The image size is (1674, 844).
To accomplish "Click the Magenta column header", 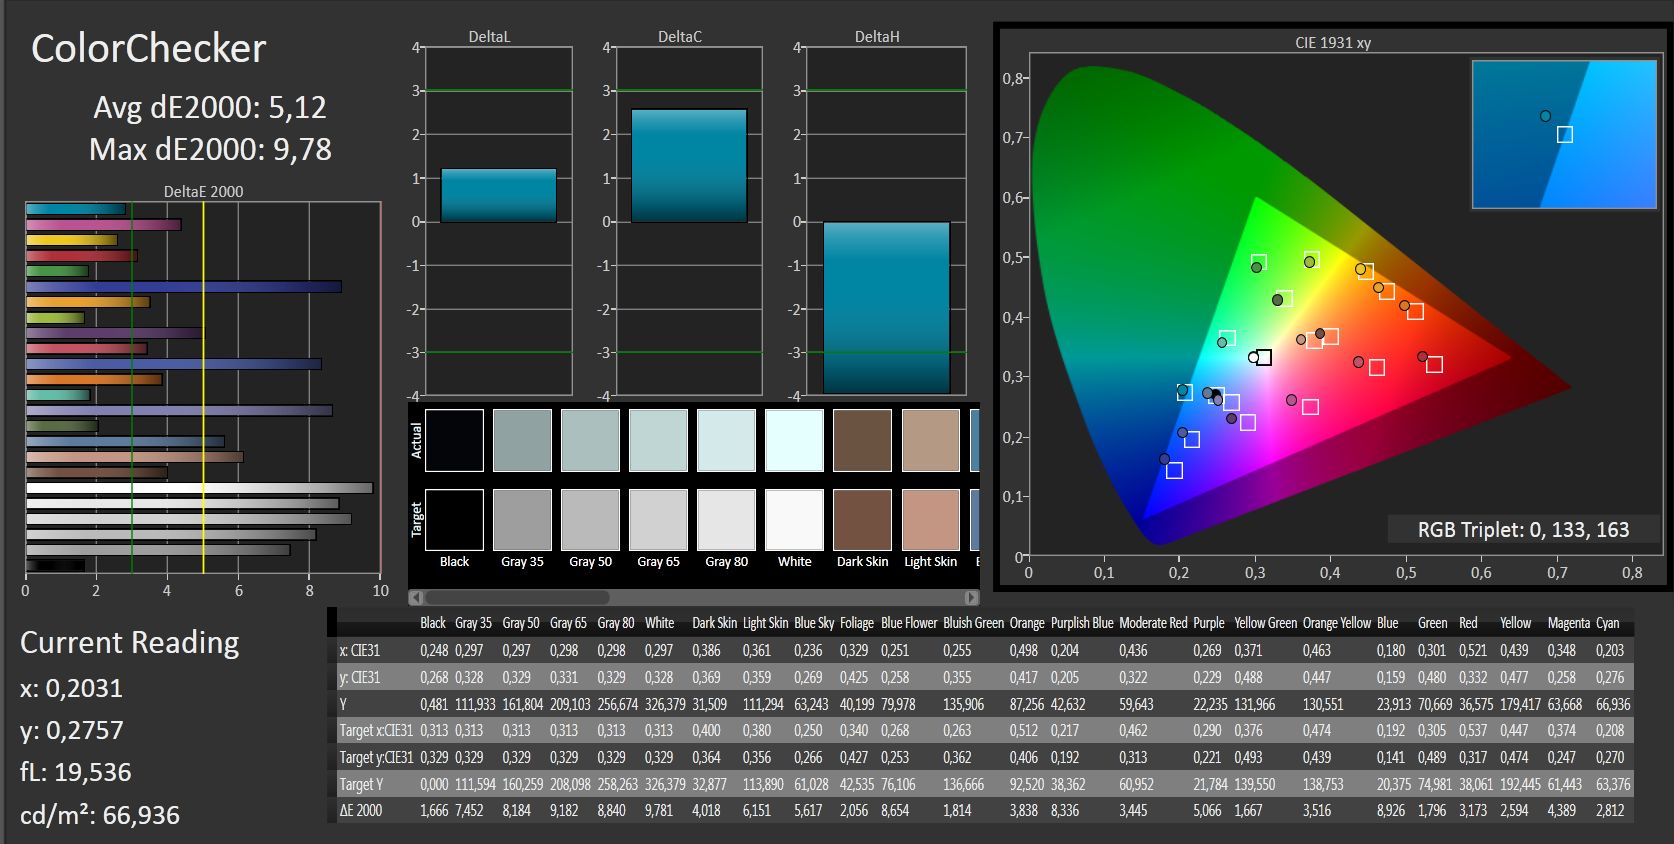I will tap(1568, 623).
